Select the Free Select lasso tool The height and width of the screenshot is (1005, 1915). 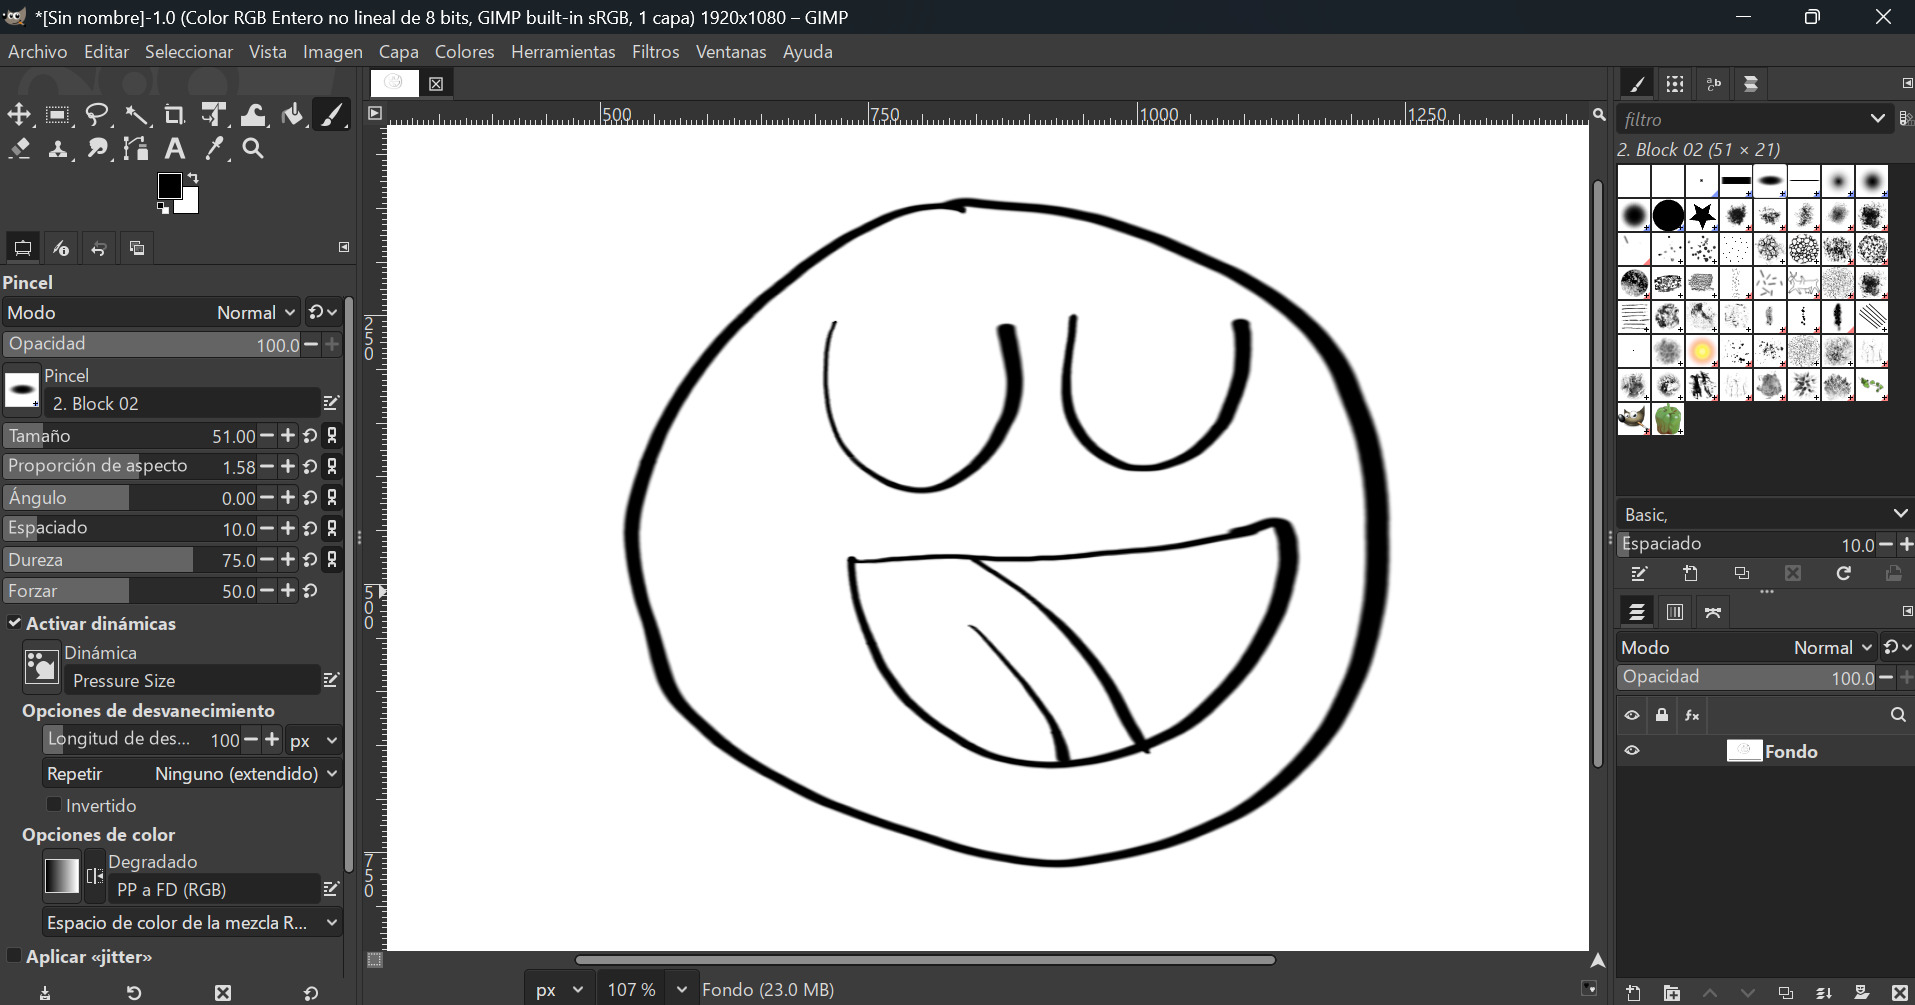coord(97,114)
